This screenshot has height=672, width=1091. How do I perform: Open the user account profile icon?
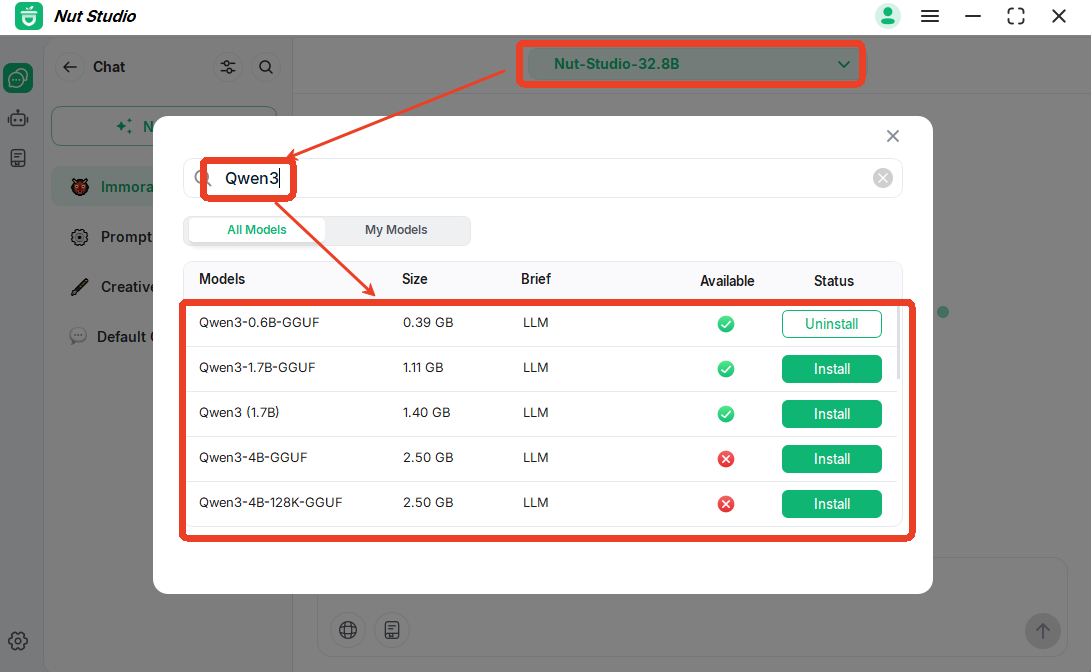point(887,16)
